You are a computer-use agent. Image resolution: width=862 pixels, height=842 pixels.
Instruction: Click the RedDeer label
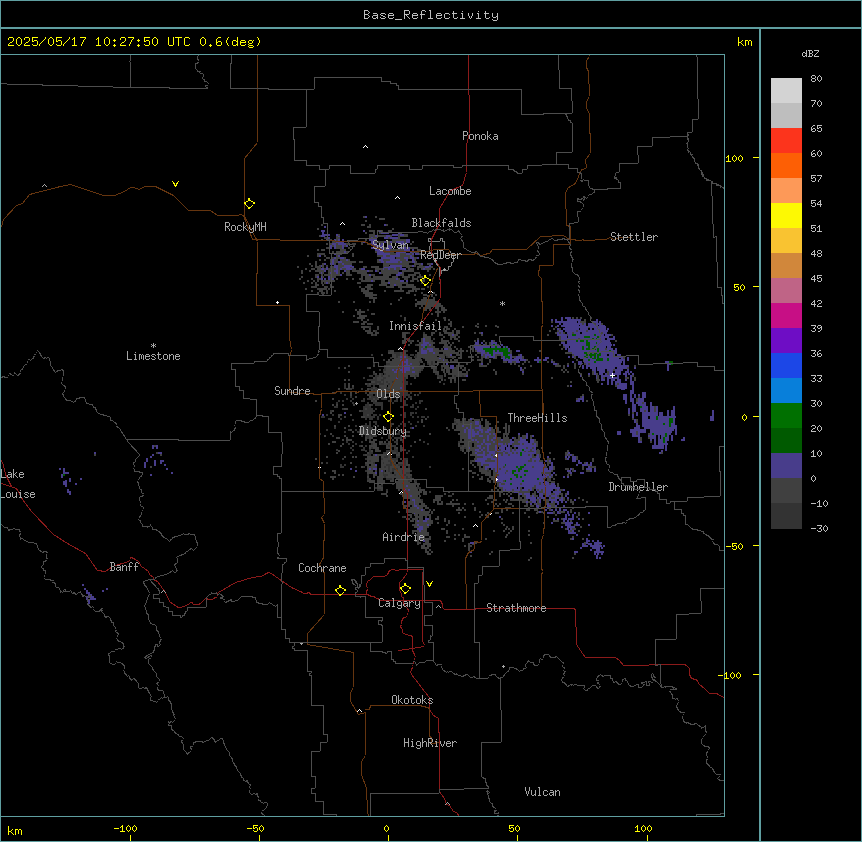440,255
